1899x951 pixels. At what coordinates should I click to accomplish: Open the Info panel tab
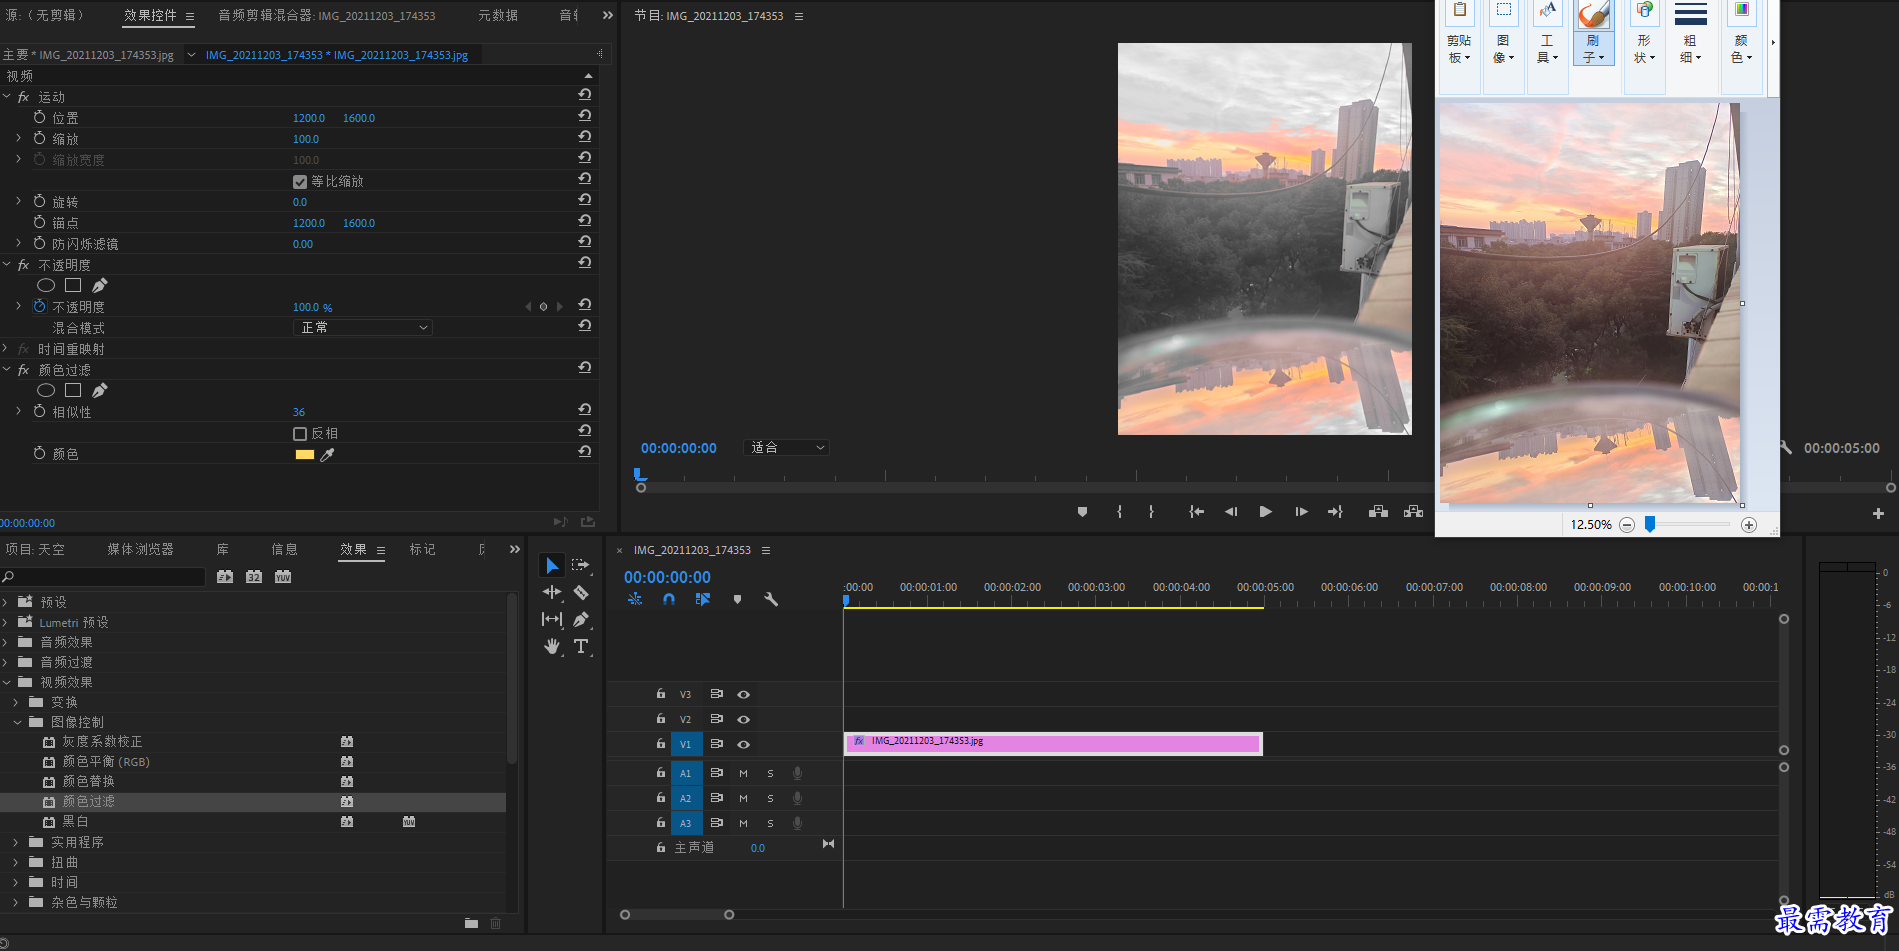click(x=285, y=550)
